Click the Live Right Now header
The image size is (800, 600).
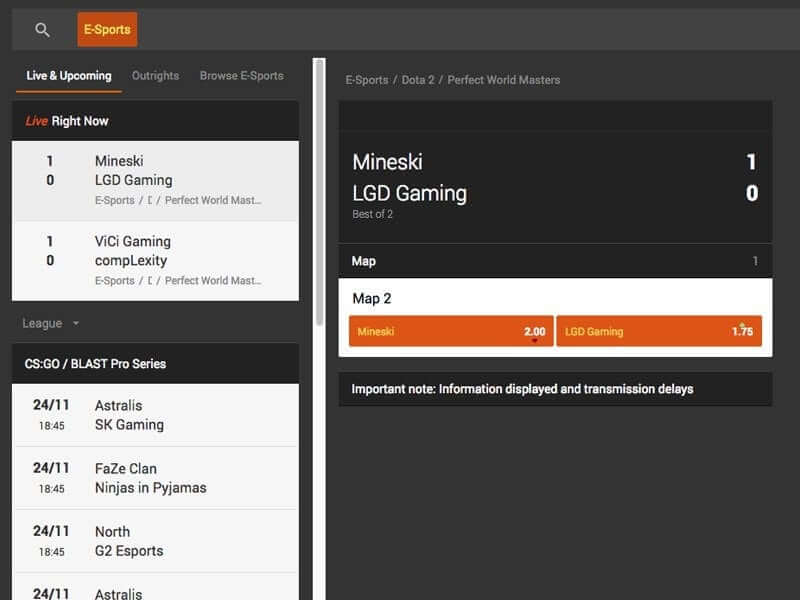coord(156,121)
